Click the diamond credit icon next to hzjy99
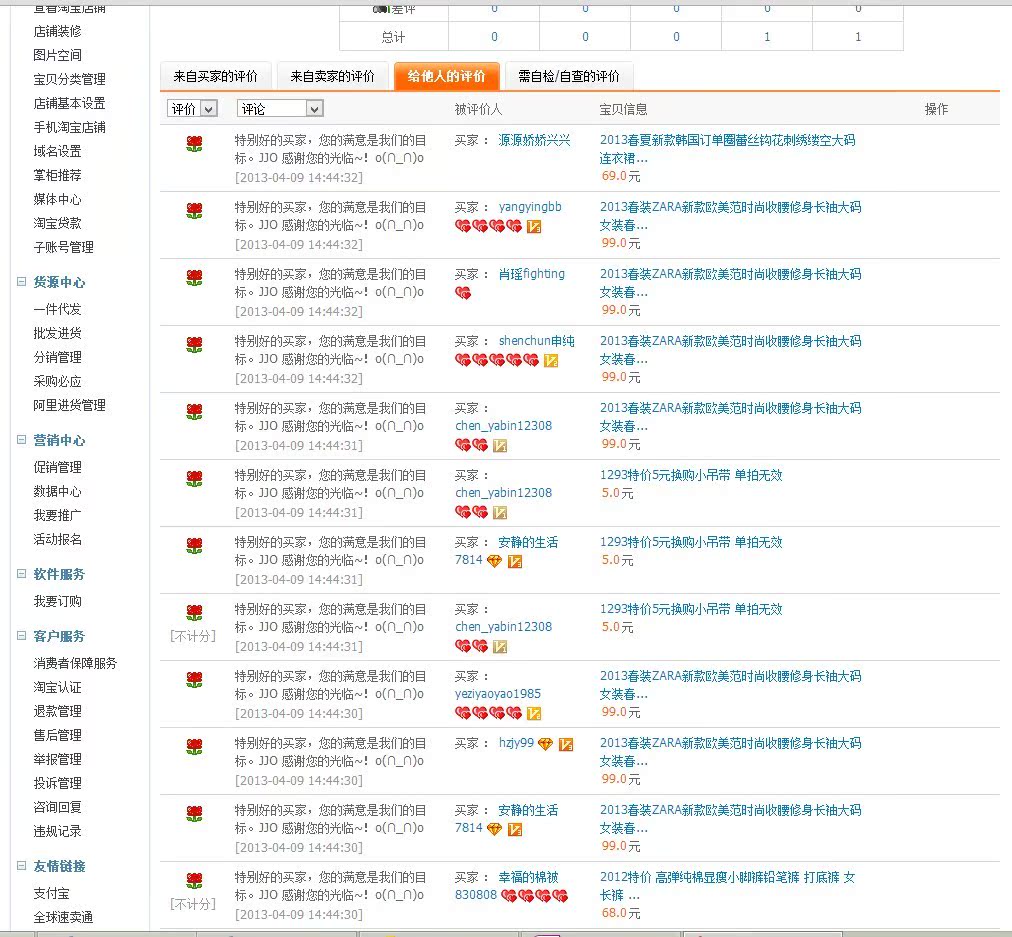The width and height of the screenshot is (1012, 937). click(545, 744)
